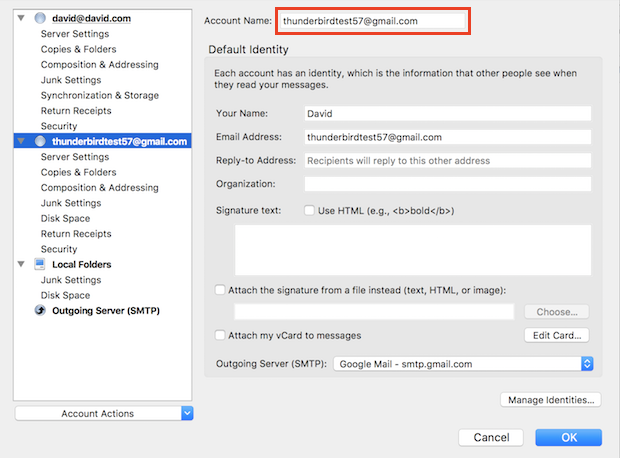Image resolution: width=620 pixels, height=458 pixels.
Task: Click the Your Name field
Action: 448,114
